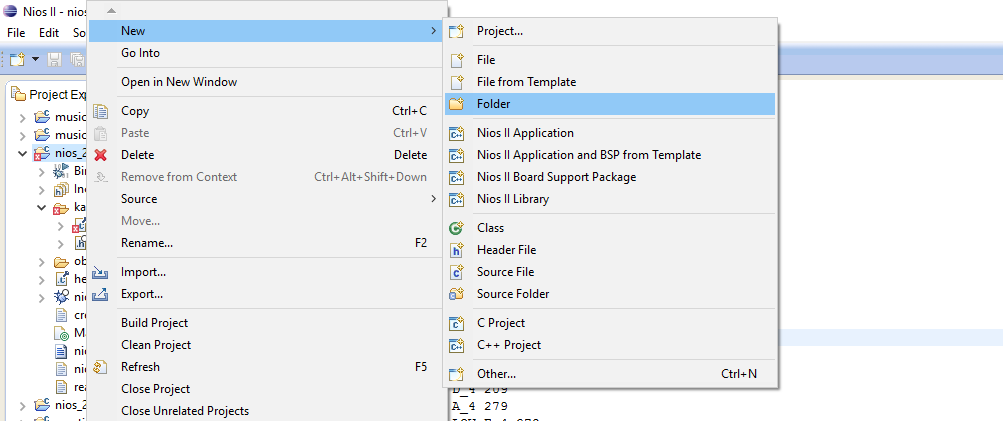
Task: Select Folder in New submenu
Action: click(610, 104)
